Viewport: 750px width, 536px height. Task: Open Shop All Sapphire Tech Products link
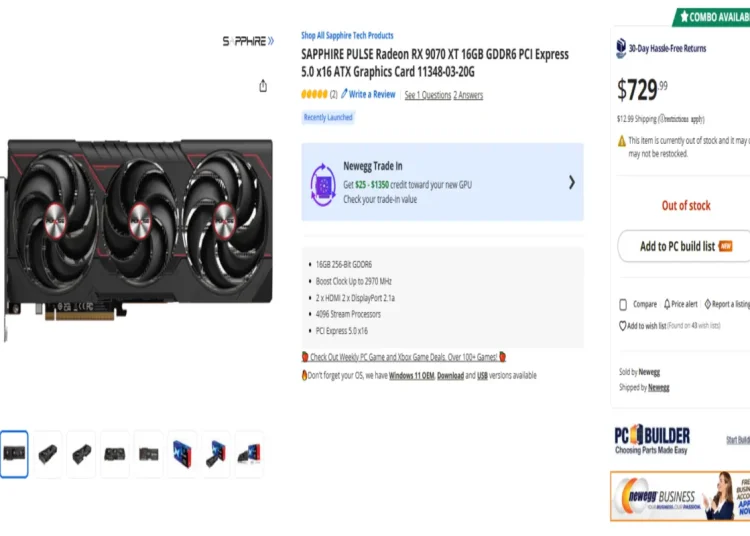click(347, 35)
